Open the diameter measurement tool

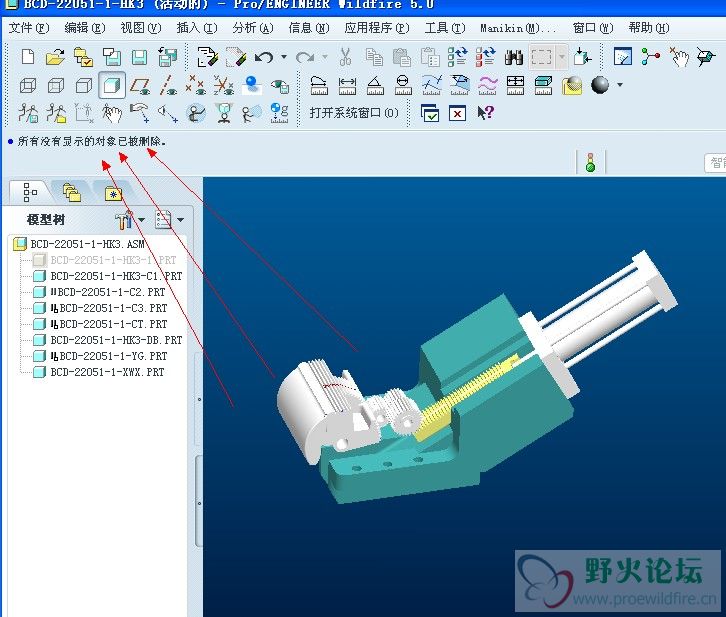point(403,86)
